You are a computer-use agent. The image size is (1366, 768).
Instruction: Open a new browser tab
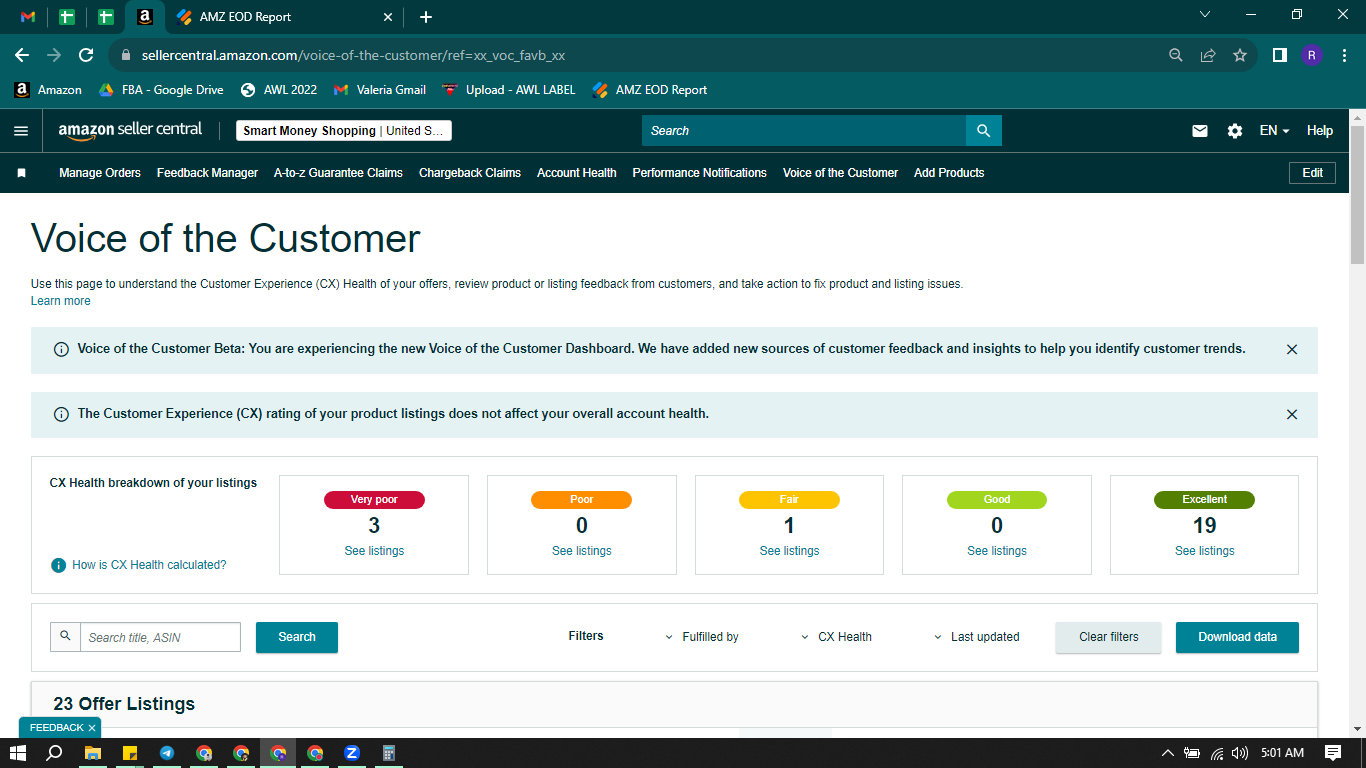click(426, 17)
